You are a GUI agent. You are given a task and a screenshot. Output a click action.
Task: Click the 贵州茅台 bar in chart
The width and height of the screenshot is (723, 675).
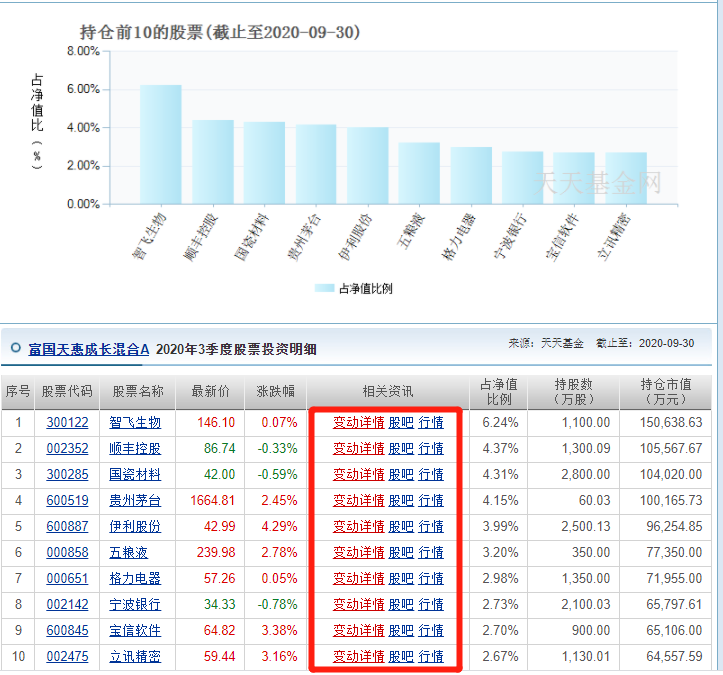(316, 164)
